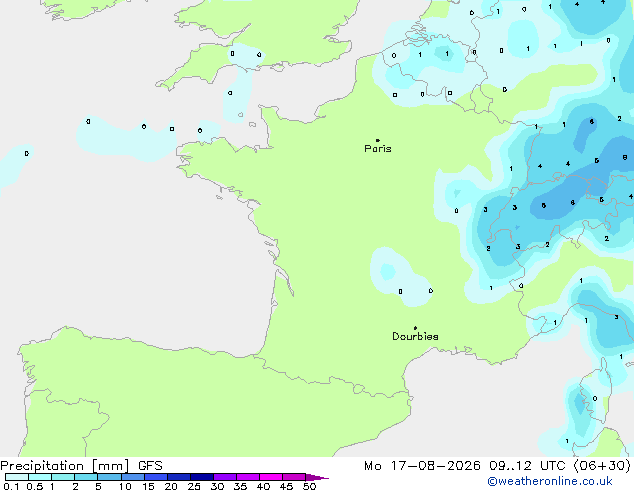The width and height of the screenshot is (634, 490).
Task: Click the '09..12 UTC' time range text
Action: (527, 466)
